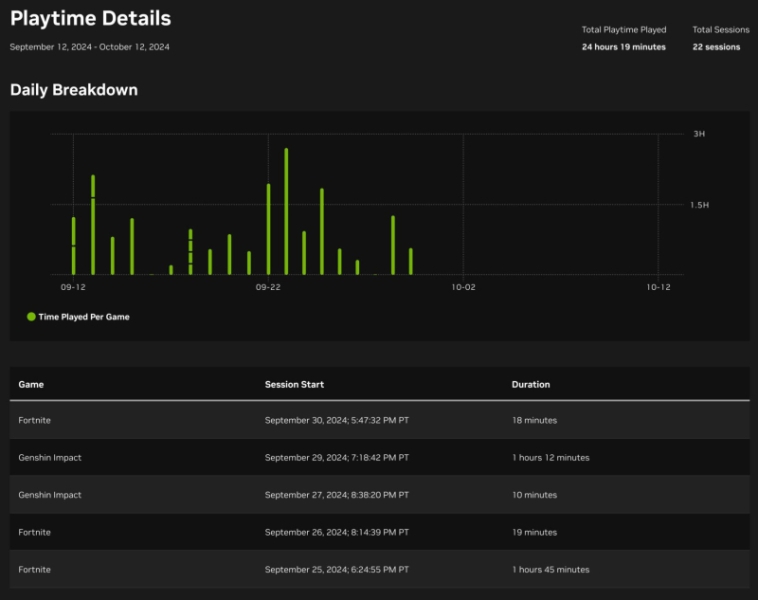Click the green Time Played Per Game legend dot
Image resolution: width=758 pixels, height=600 pixels.
31,317
